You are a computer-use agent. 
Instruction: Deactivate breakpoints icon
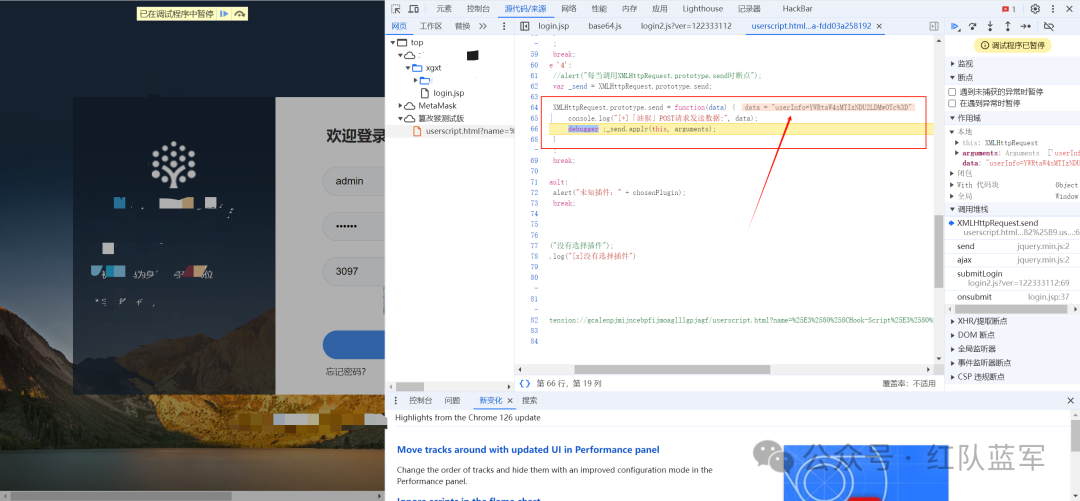[x=1048, y=26]
